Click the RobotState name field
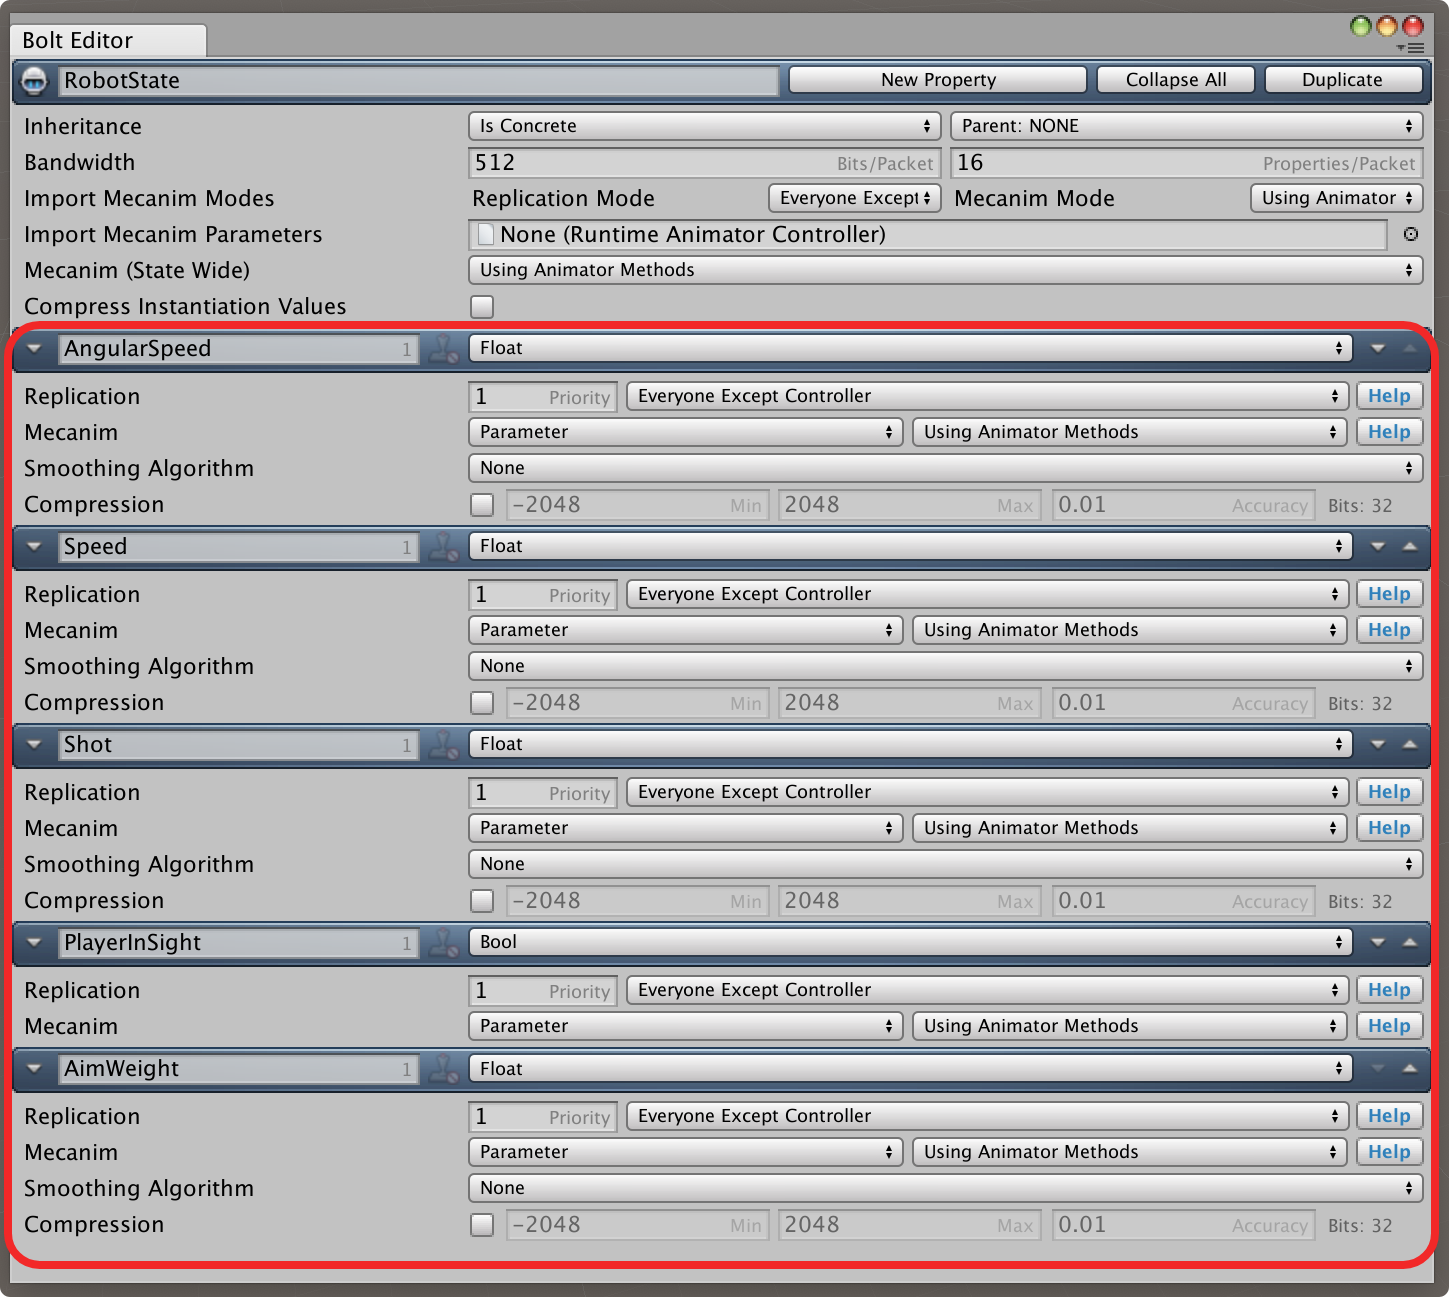Screen dimensions: 1449x1297 click(x=418, y=81)
